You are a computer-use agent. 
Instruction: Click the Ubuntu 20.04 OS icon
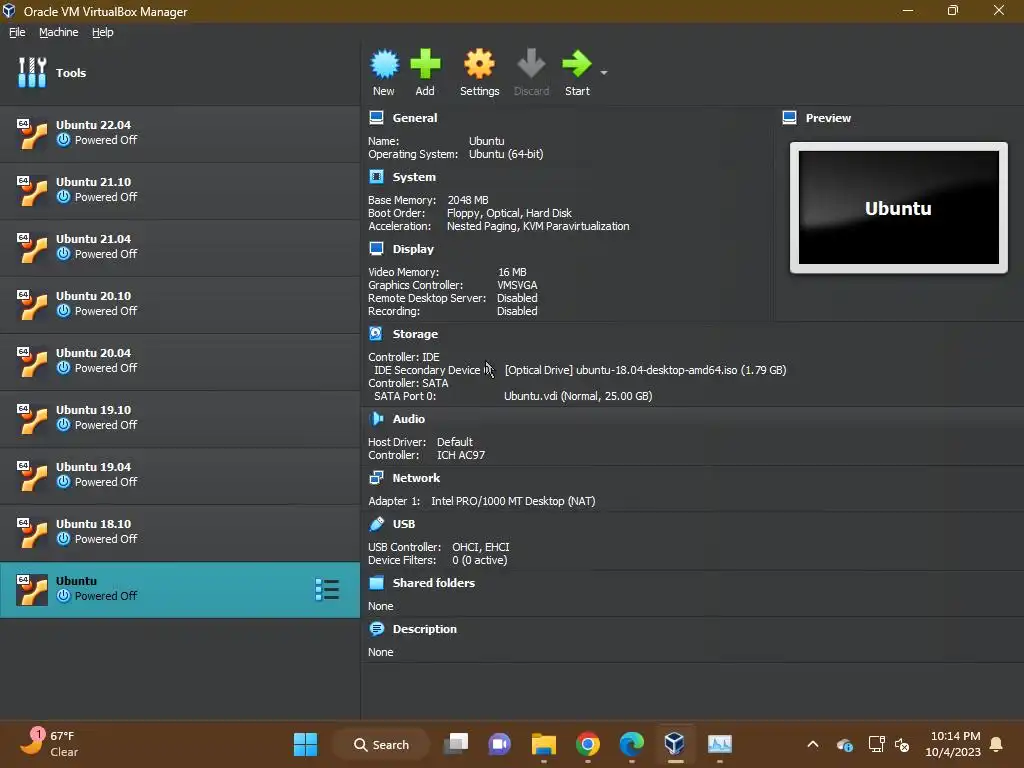32,362
